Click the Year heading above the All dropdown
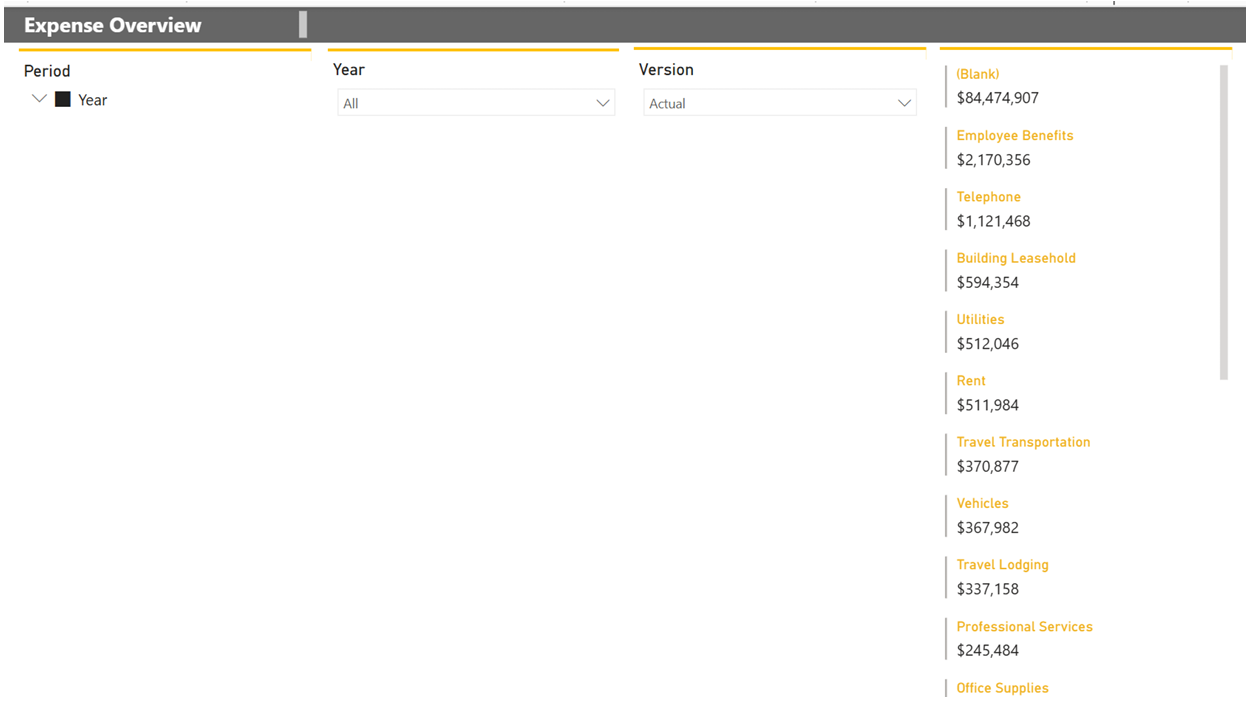1250x711 pixels. (x=349, y=70)
